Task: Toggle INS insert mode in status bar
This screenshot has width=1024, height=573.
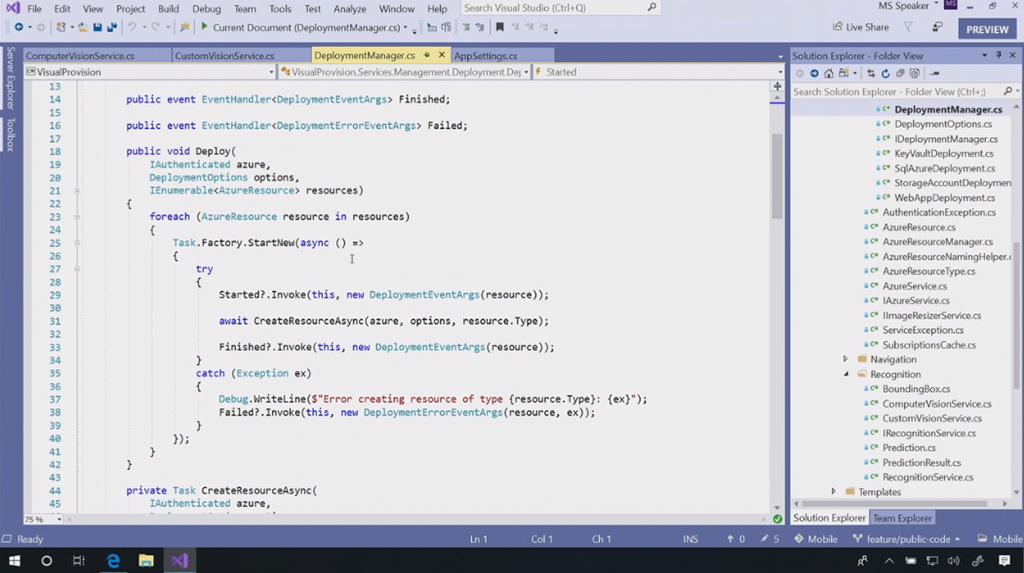Action: tap(690, 539)
